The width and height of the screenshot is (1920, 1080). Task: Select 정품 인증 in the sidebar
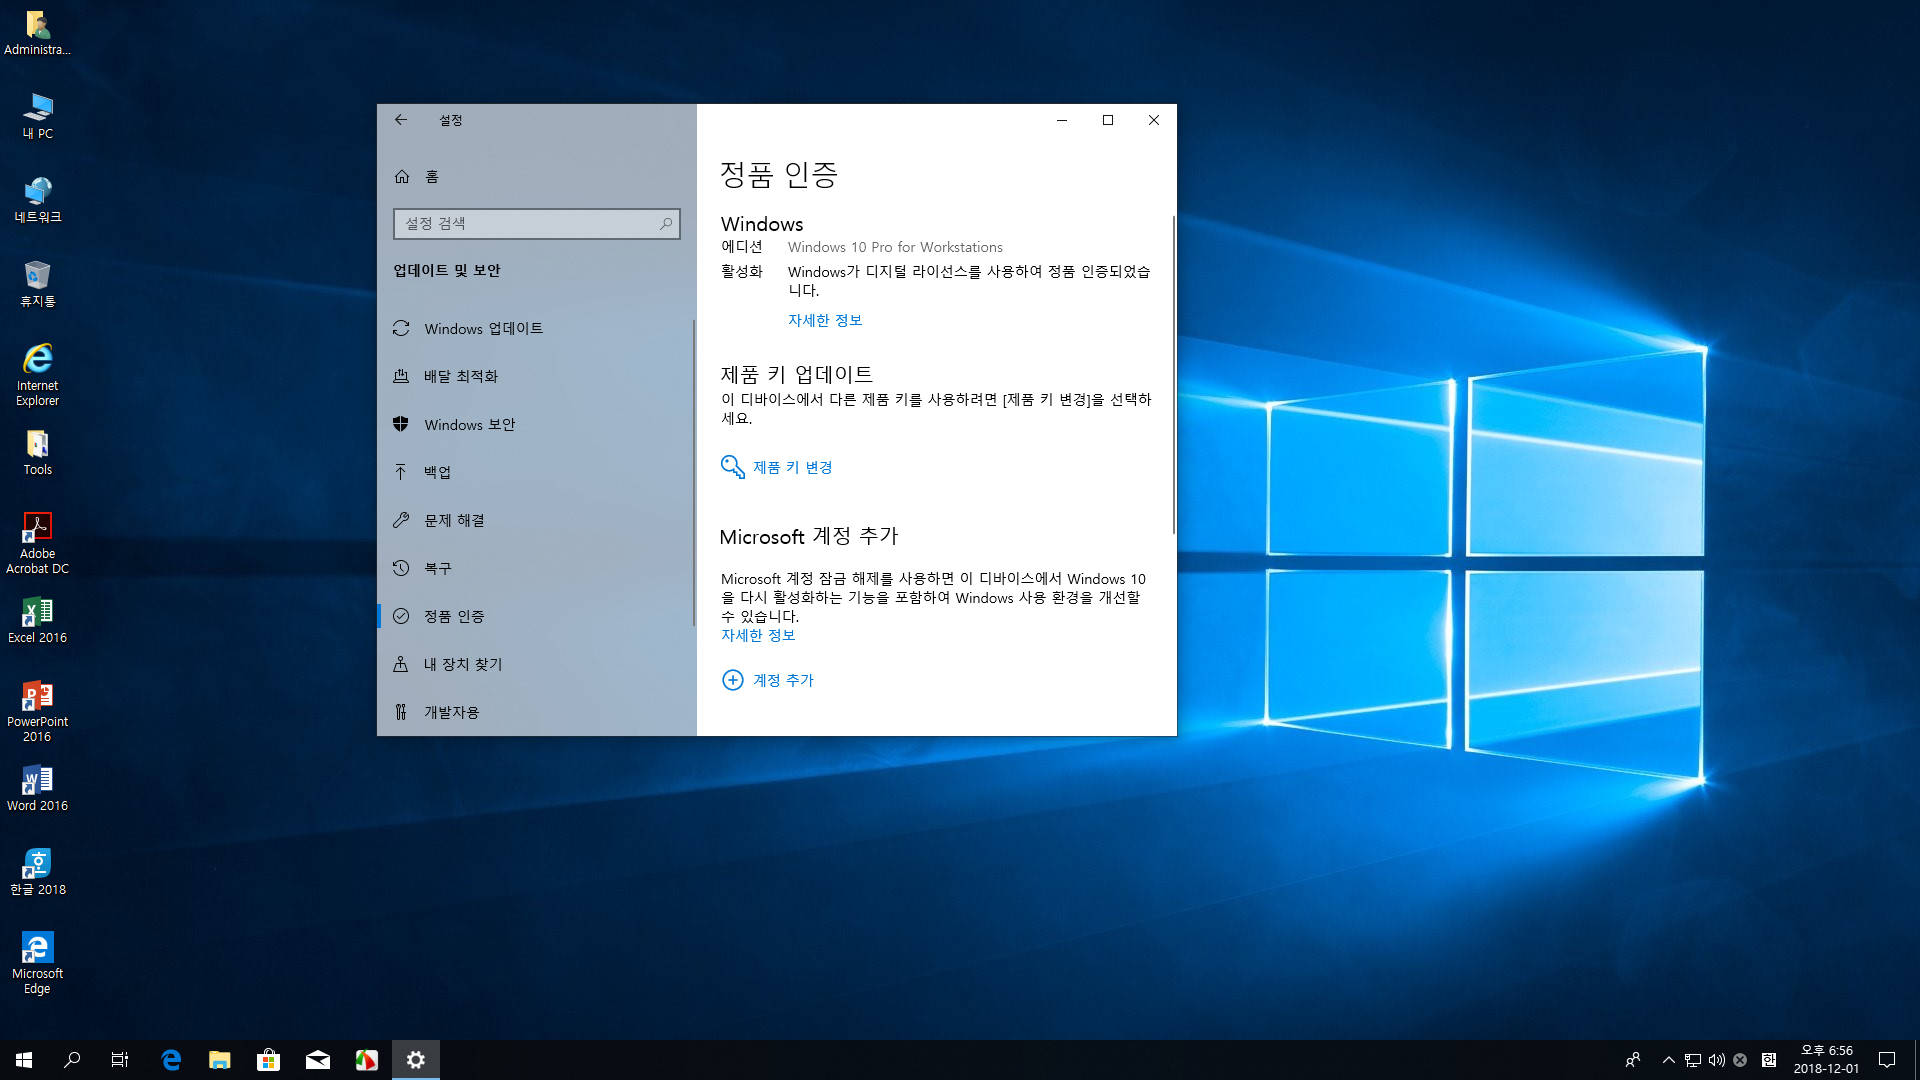(x=536, y=616)
